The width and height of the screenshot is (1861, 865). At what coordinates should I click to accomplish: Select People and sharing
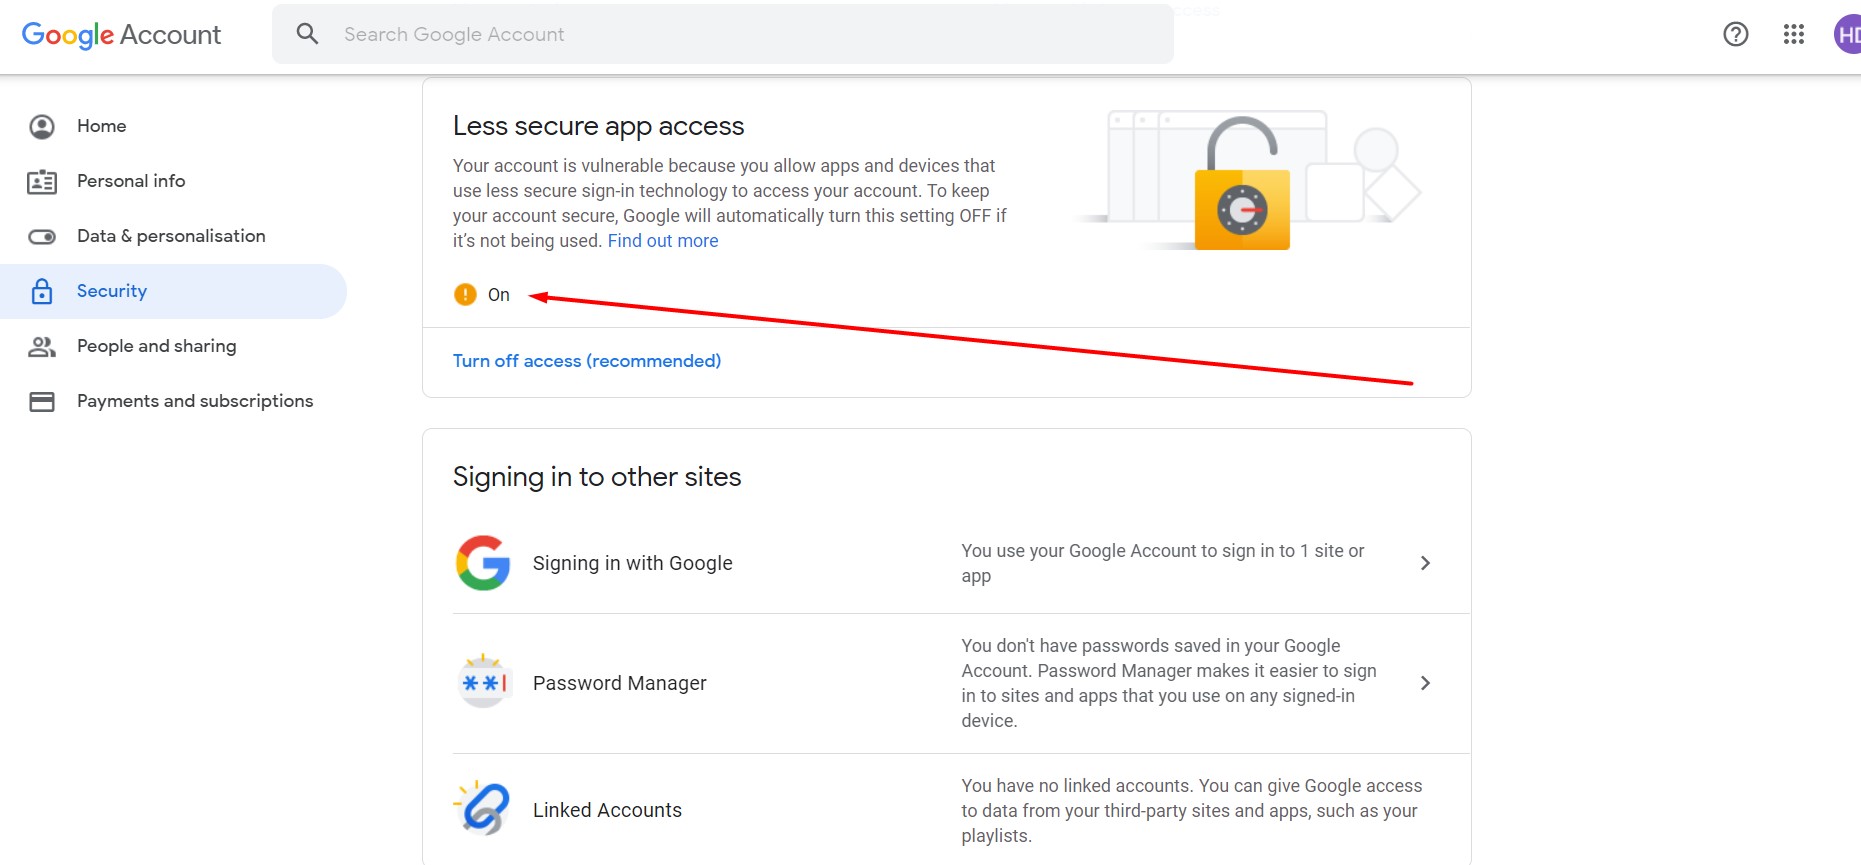(x=156, y=346)
